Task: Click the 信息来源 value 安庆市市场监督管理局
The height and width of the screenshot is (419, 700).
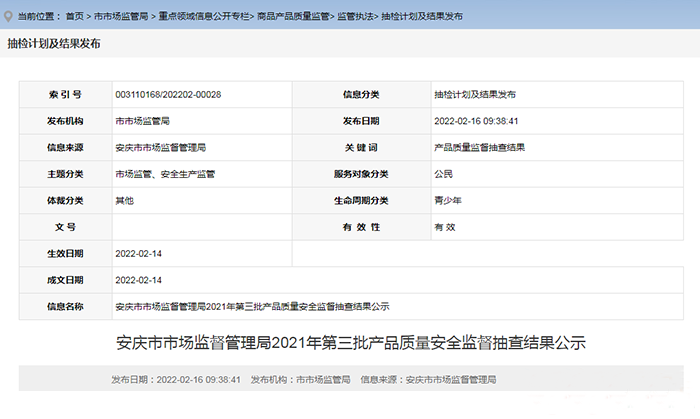Action: (161, 148)
